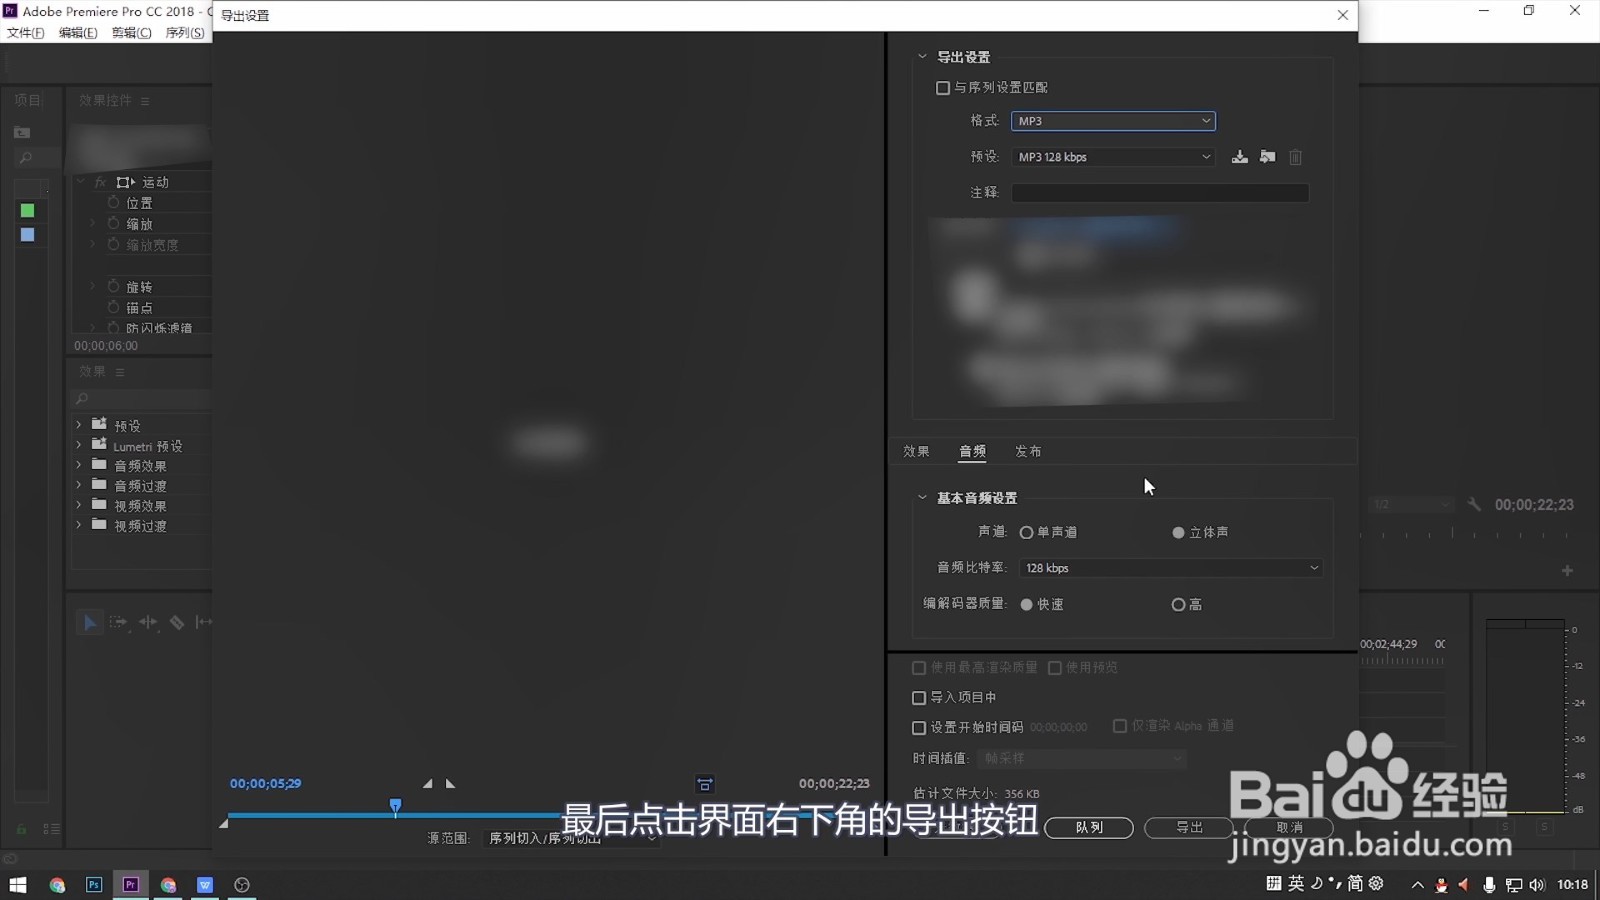Delete the current preset

click(1295, 157)
